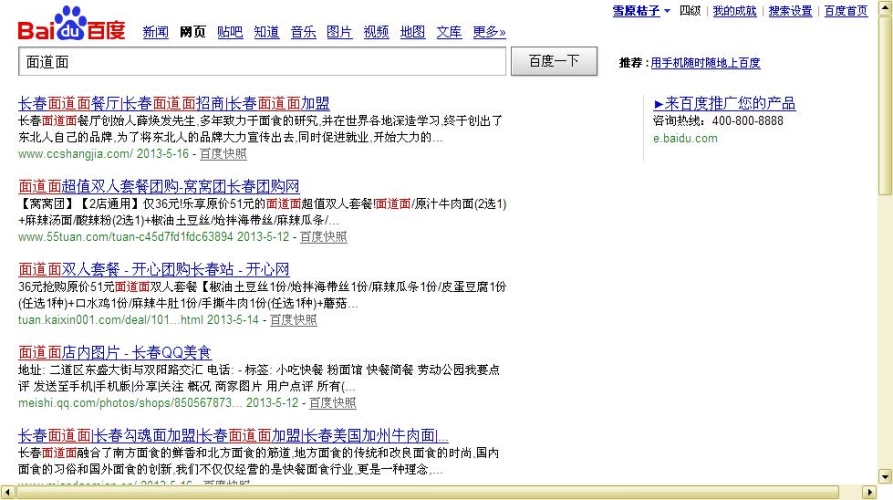Open the 长春面道面餐厅 first search result
The height and width of the screenshot is (500, 893).
coord(174,103)
